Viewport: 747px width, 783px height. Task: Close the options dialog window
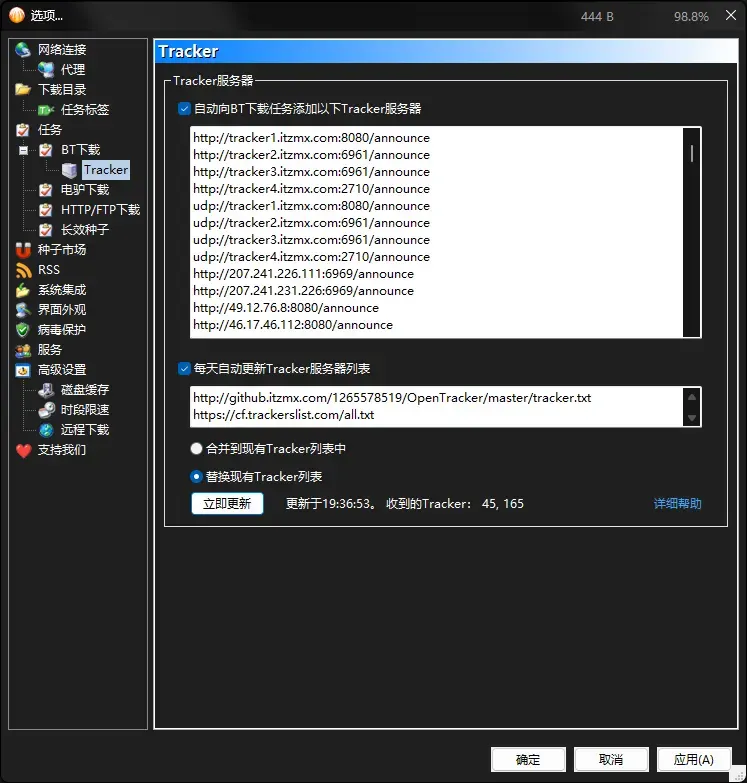pyautogui.click(x=731, y=15)
